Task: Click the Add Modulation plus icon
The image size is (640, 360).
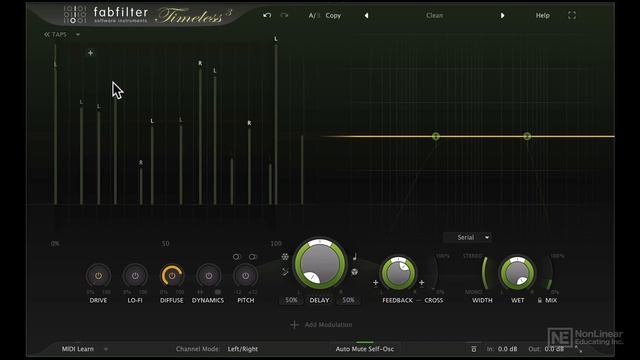Action: coord(294,324)
